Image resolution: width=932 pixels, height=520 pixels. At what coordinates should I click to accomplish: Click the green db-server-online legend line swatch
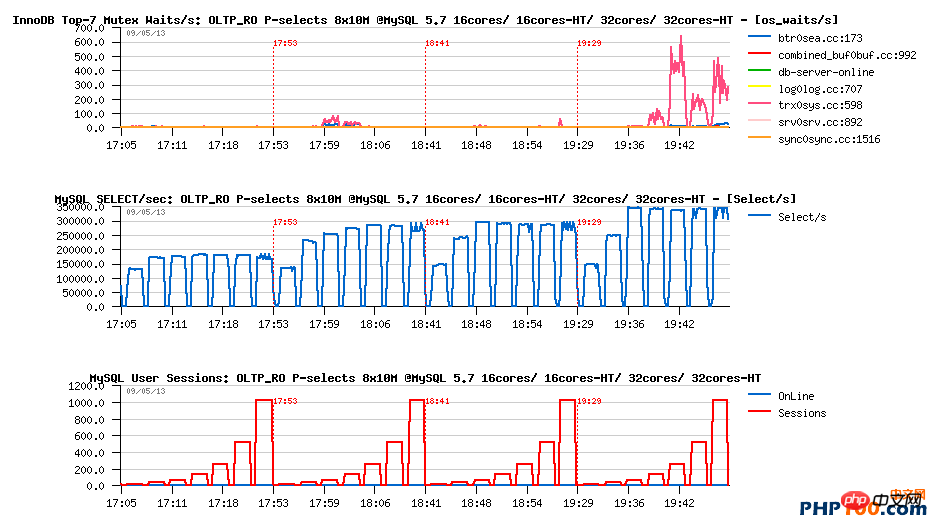(x=759, y=71)
